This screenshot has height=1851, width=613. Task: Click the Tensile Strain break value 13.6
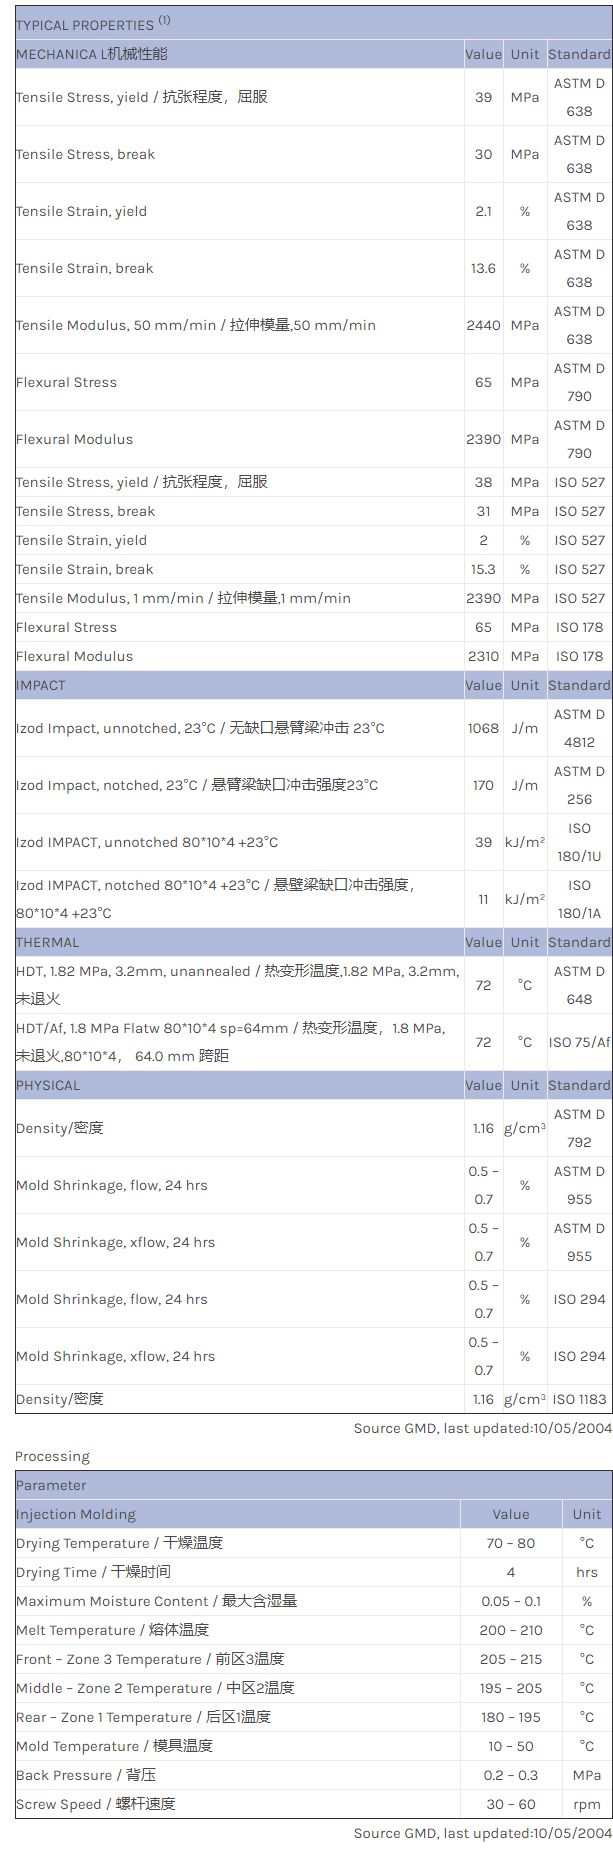pos(483,268)
